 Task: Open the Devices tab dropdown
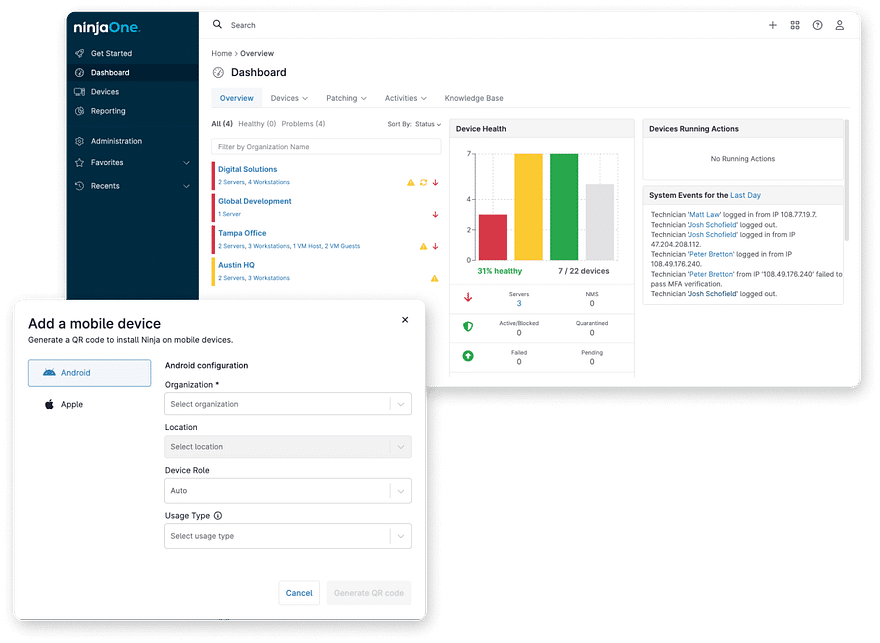point(289,98)
